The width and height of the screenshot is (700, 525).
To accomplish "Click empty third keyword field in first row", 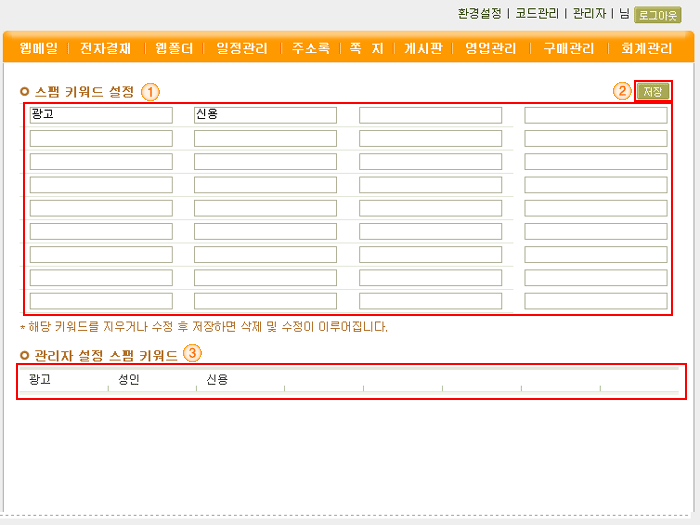I will 430,115.
